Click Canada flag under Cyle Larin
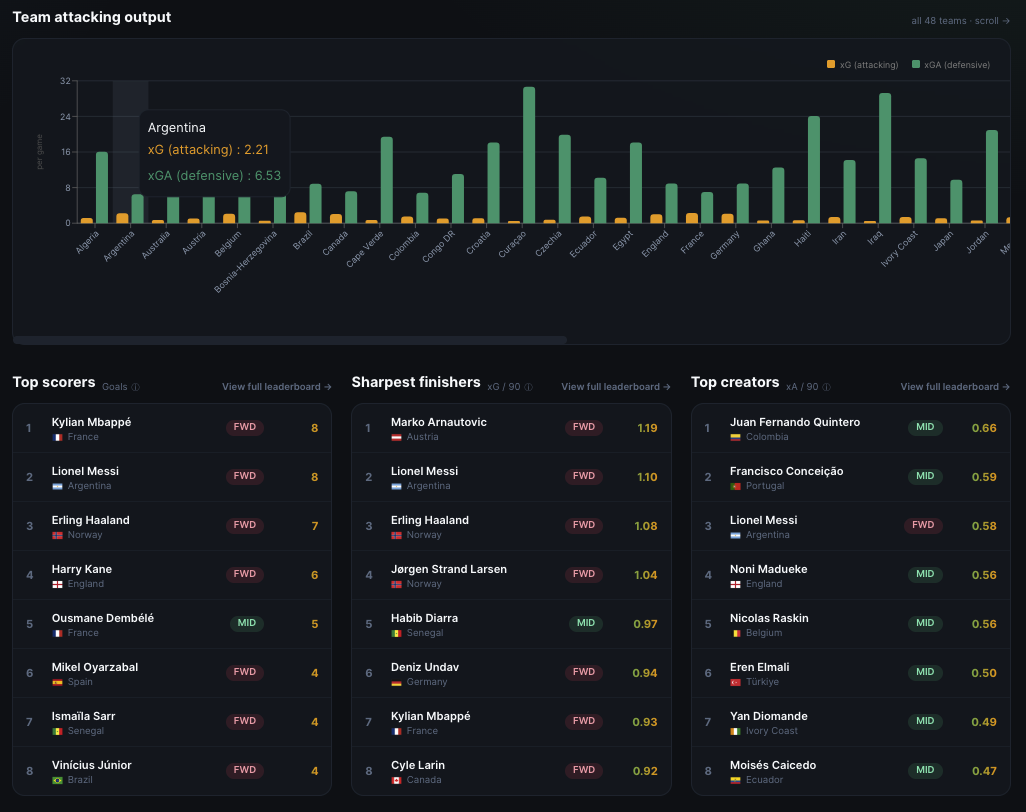Viewport: 1026px width, 812px height. [397, 780]
